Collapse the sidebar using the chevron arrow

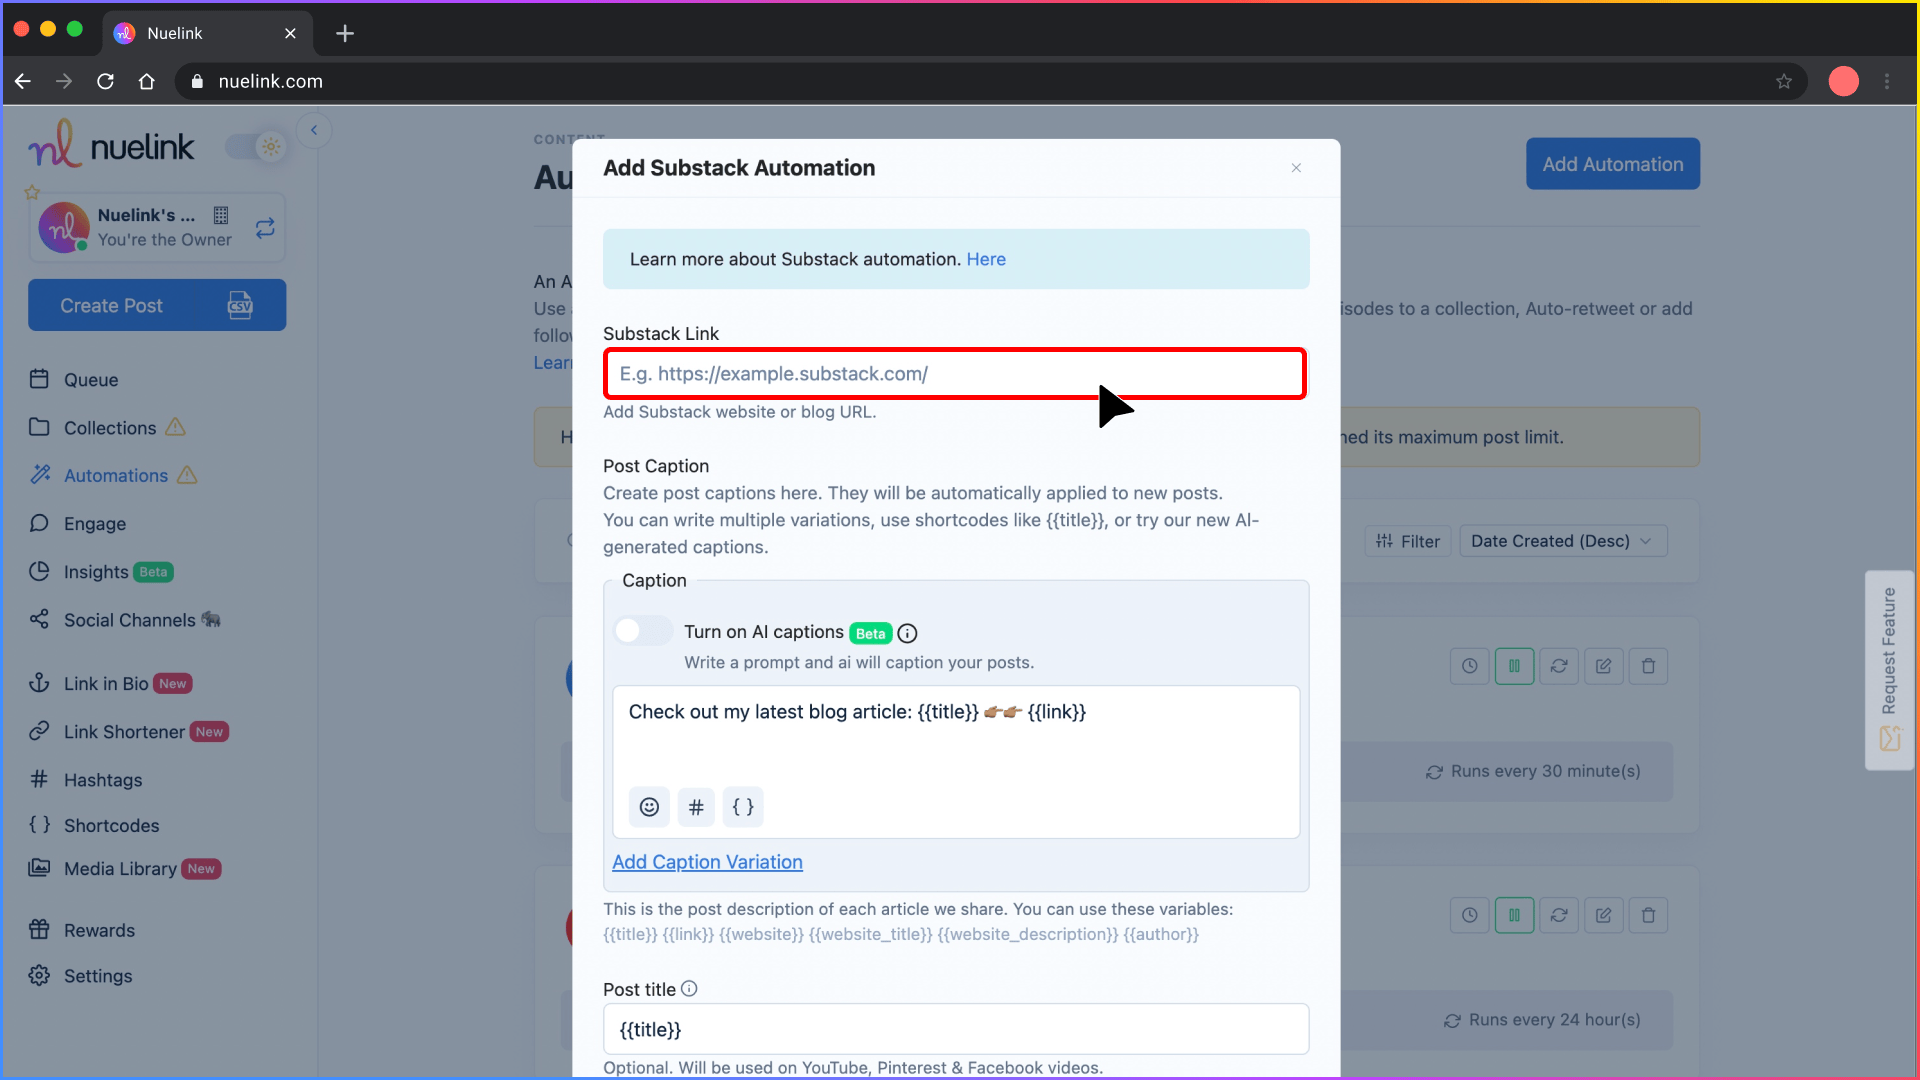pos(315,130)
